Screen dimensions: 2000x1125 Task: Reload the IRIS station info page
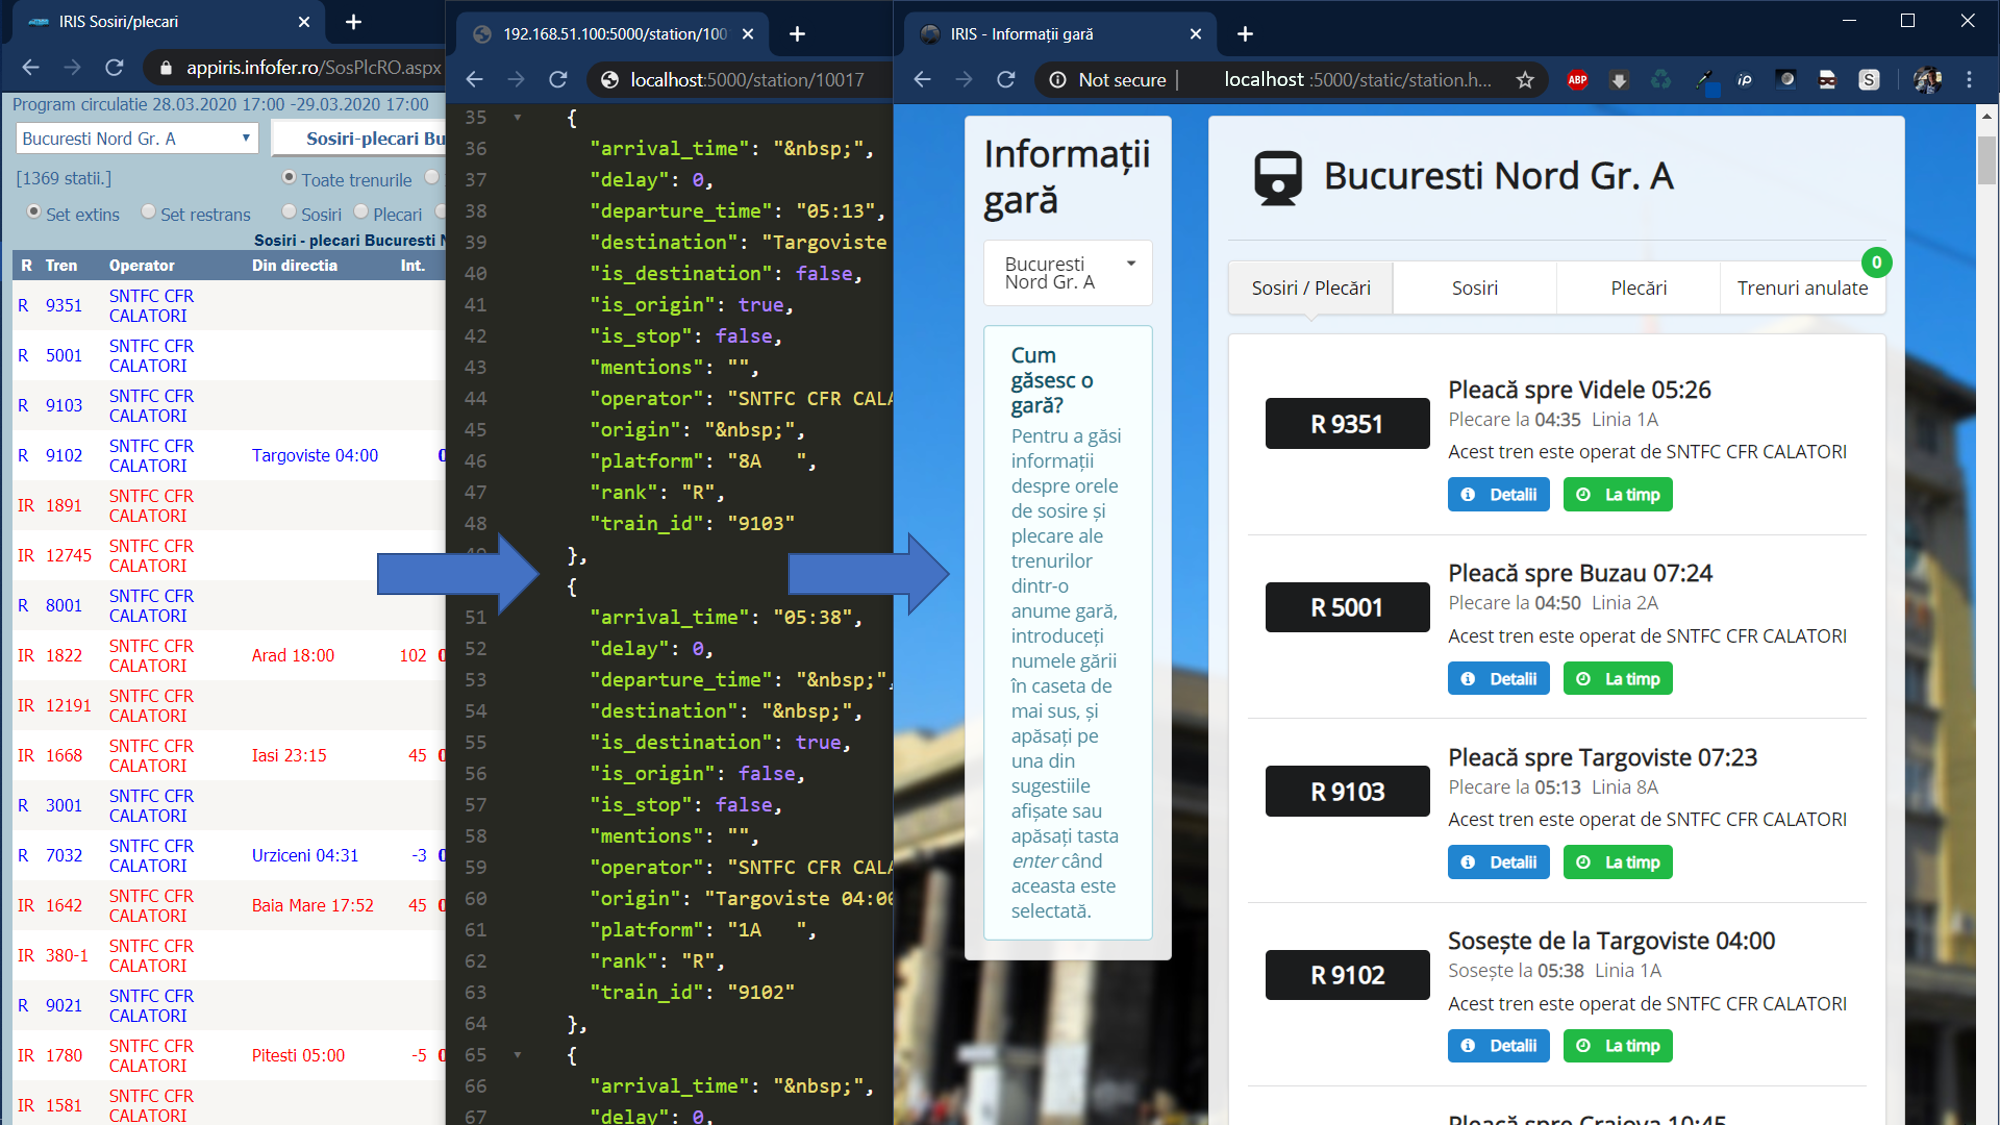click(x=1006, y=80)
